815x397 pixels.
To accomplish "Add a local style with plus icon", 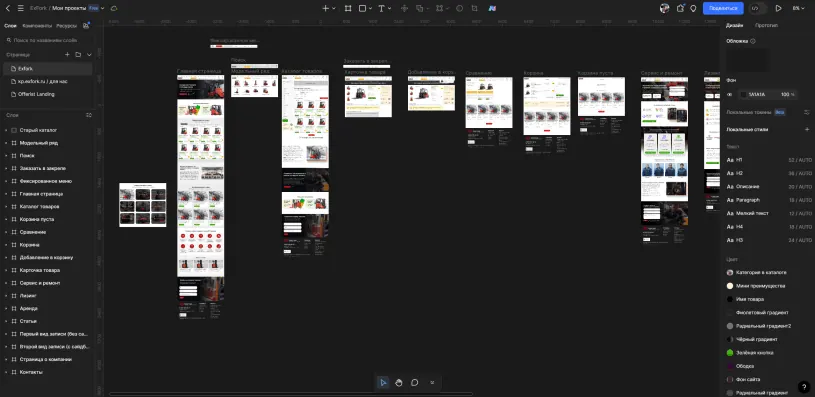I will [807, 129].
